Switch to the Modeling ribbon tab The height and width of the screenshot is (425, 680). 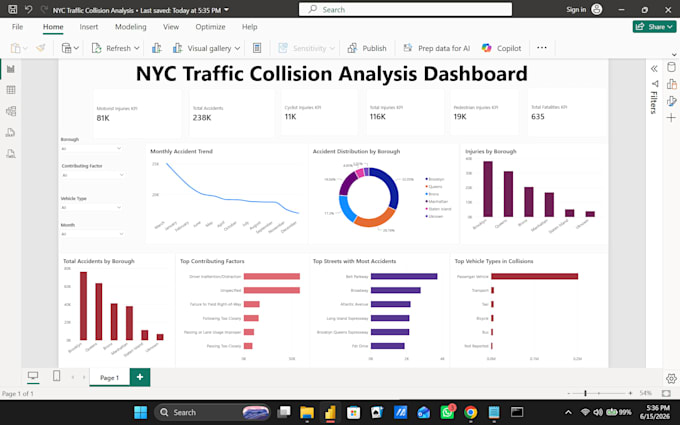pyautogui.click(x=131, y=27)
